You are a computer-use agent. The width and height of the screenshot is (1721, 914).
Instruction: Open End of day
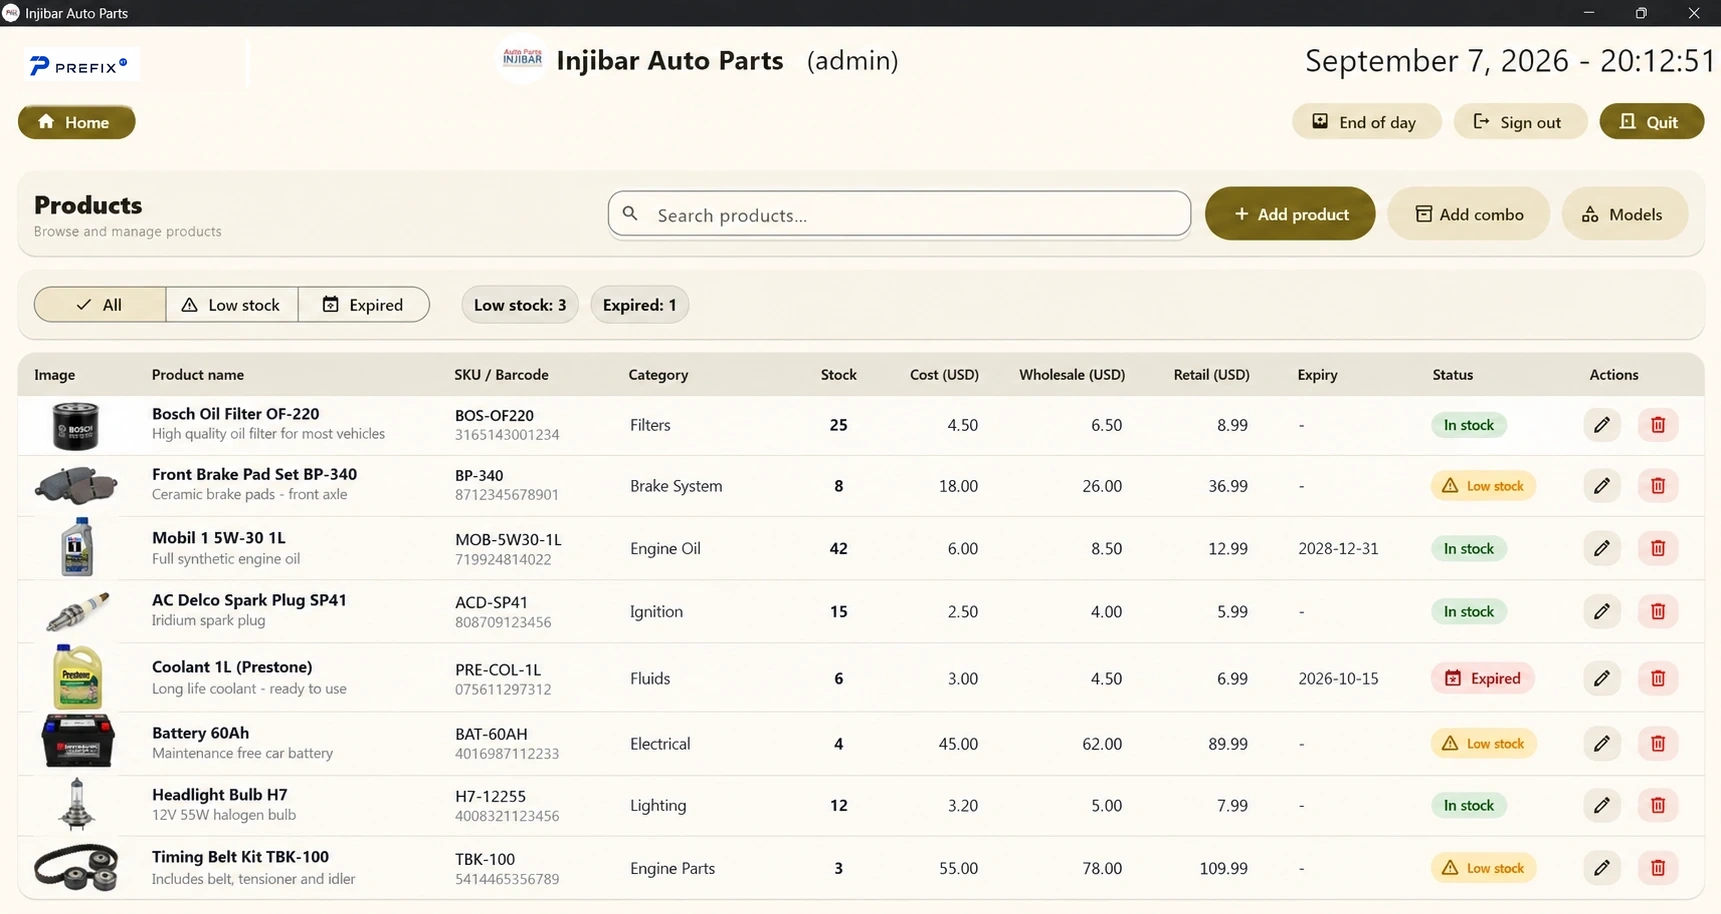tap(1367, 122)
